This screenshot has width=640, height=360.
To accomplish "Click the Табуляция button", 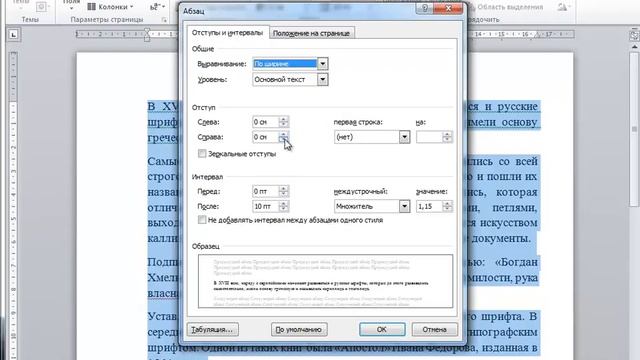I will (x=213, y=329).
